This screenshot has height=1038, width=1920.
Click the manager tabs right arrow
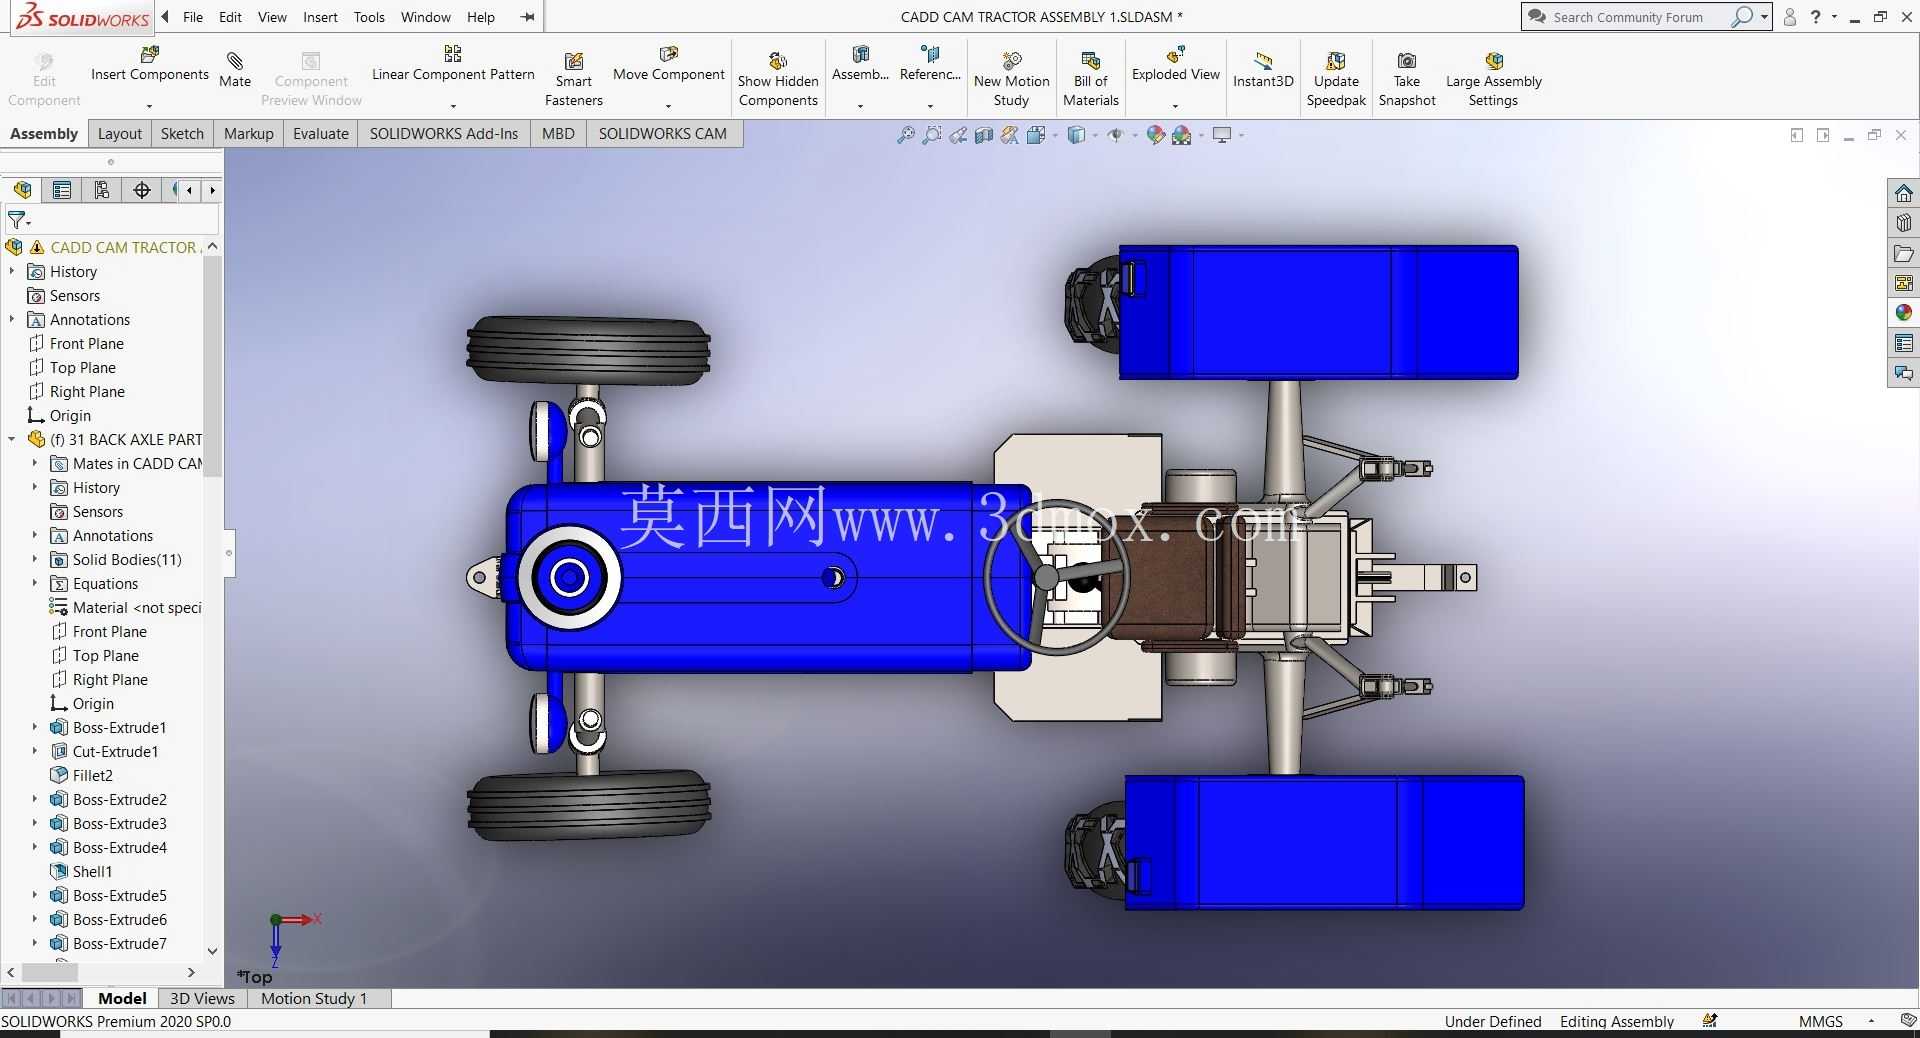[x=212, y=190]
